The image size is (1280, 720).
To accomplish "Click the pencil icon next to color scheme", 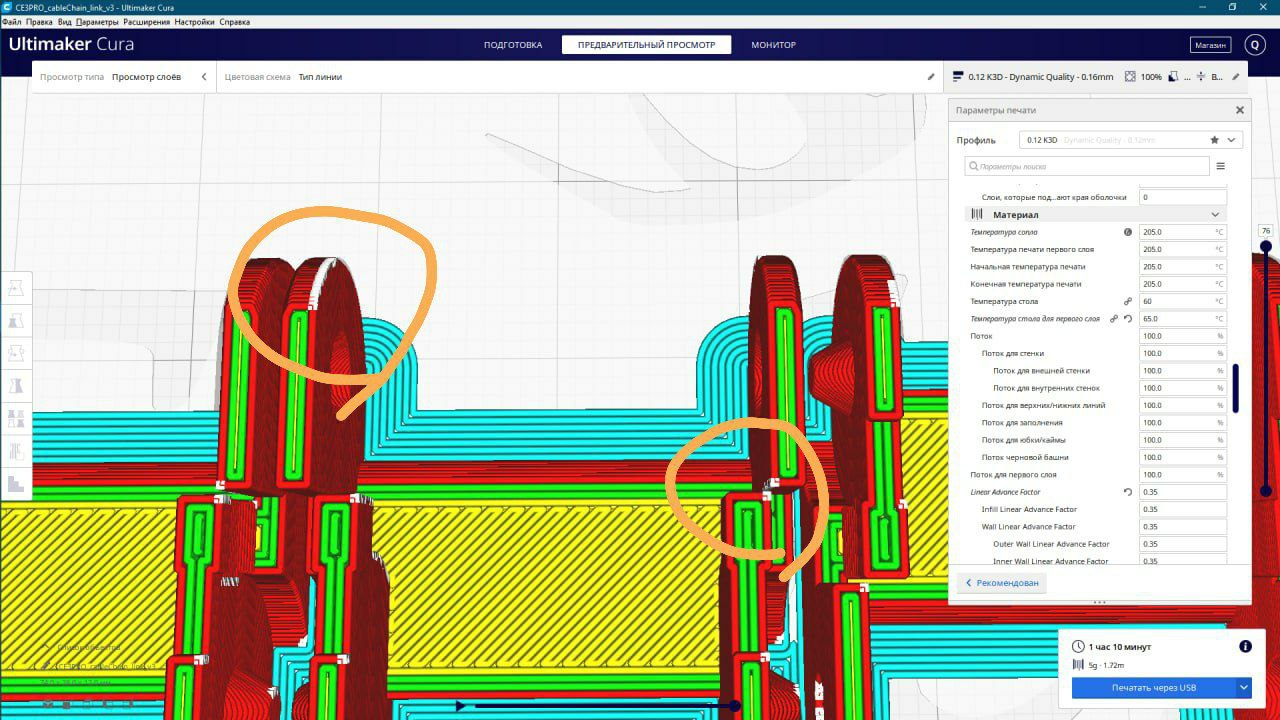I will (x=930, y=76).
